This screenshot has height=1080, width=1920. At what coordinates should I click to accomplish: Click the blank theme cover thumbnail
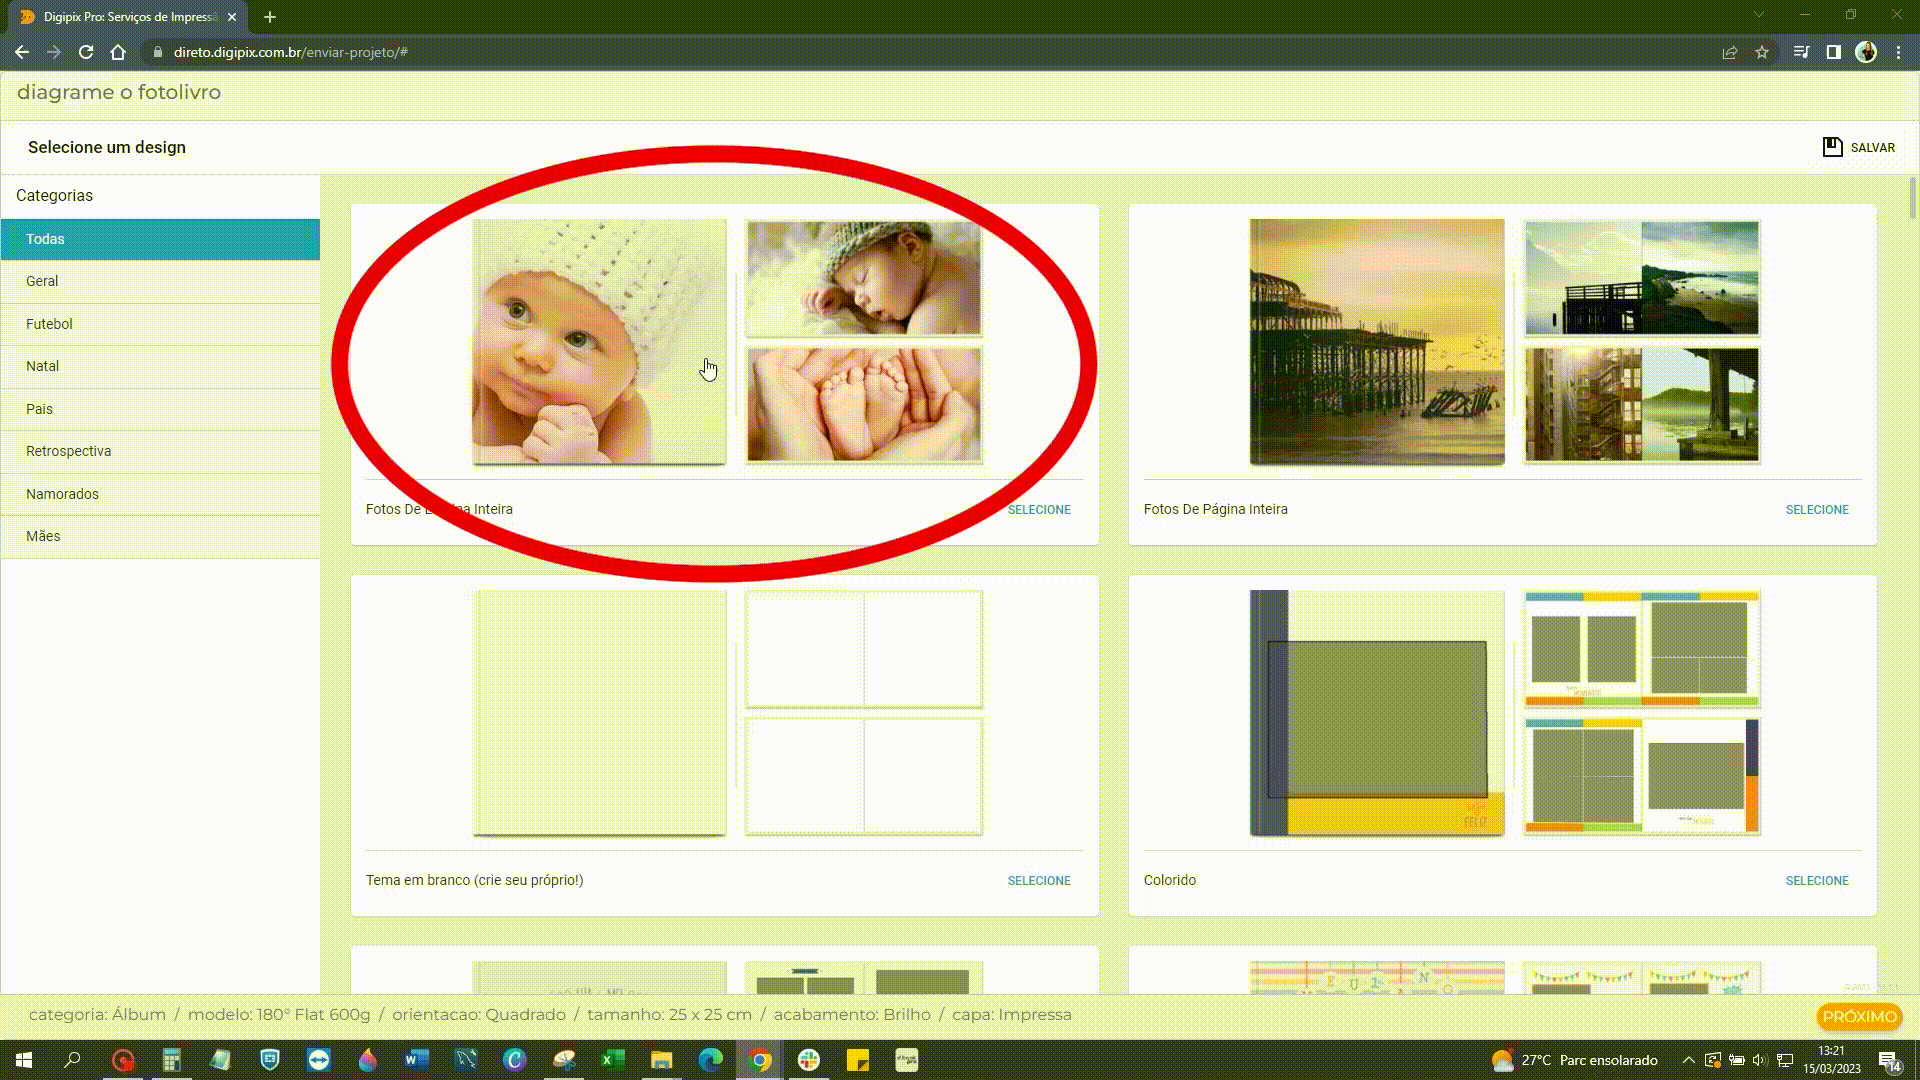coord(599,712)
